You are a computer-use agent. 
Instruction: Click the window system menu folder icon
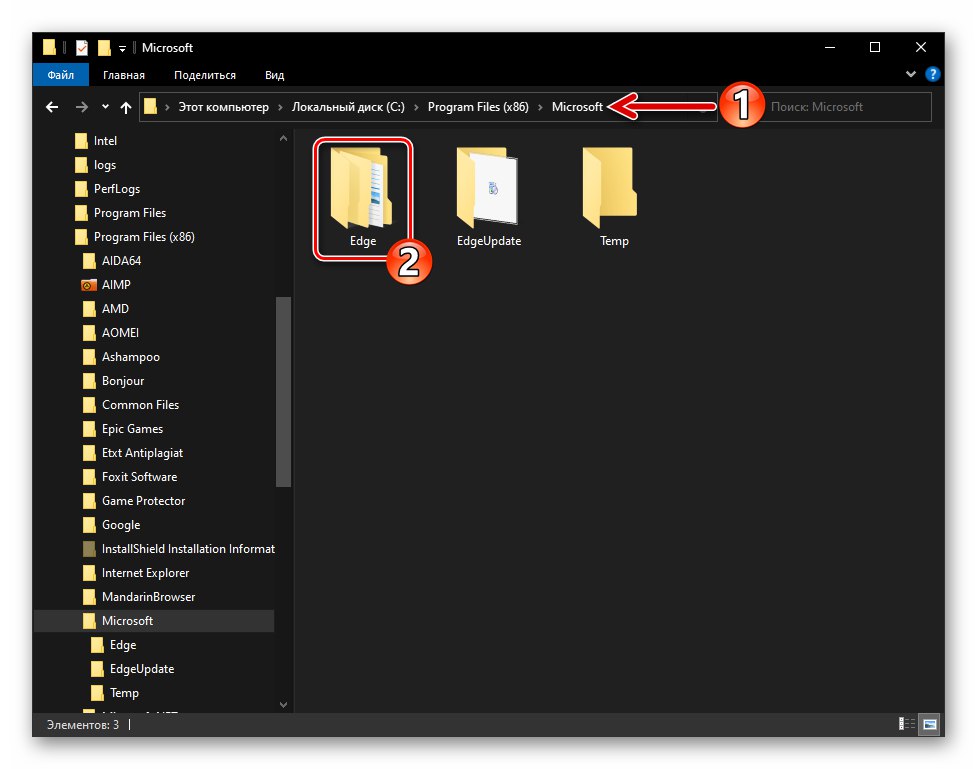click(x=49, y=47)
